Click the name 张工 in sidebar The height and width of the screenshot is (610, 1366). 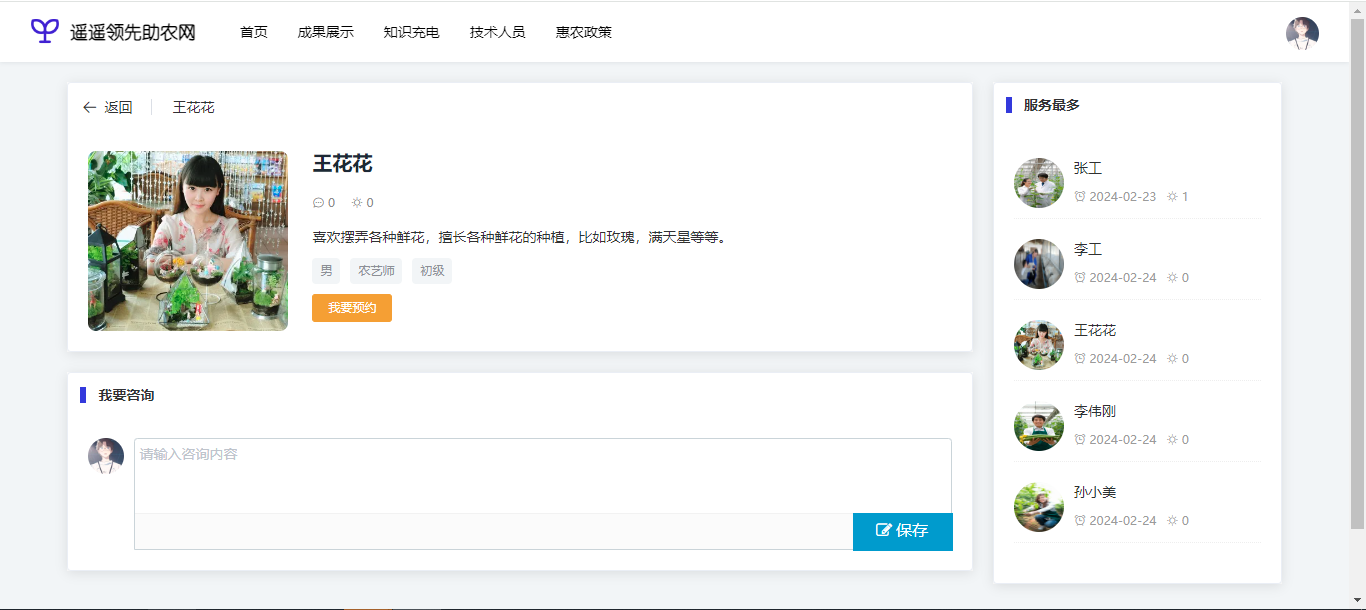(1088, 169)
